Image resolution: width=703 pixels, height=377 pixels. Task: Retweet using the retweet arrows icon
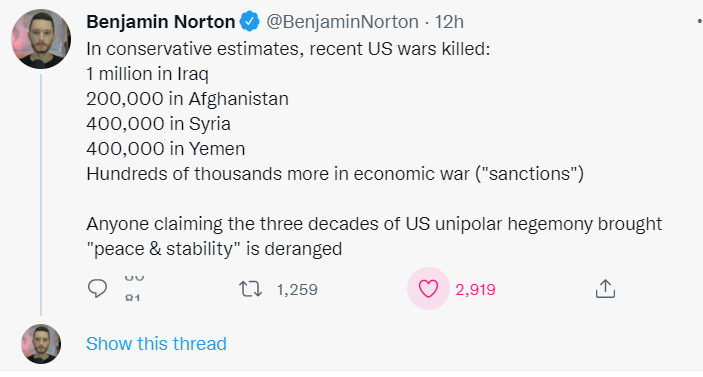click(250, 289)
